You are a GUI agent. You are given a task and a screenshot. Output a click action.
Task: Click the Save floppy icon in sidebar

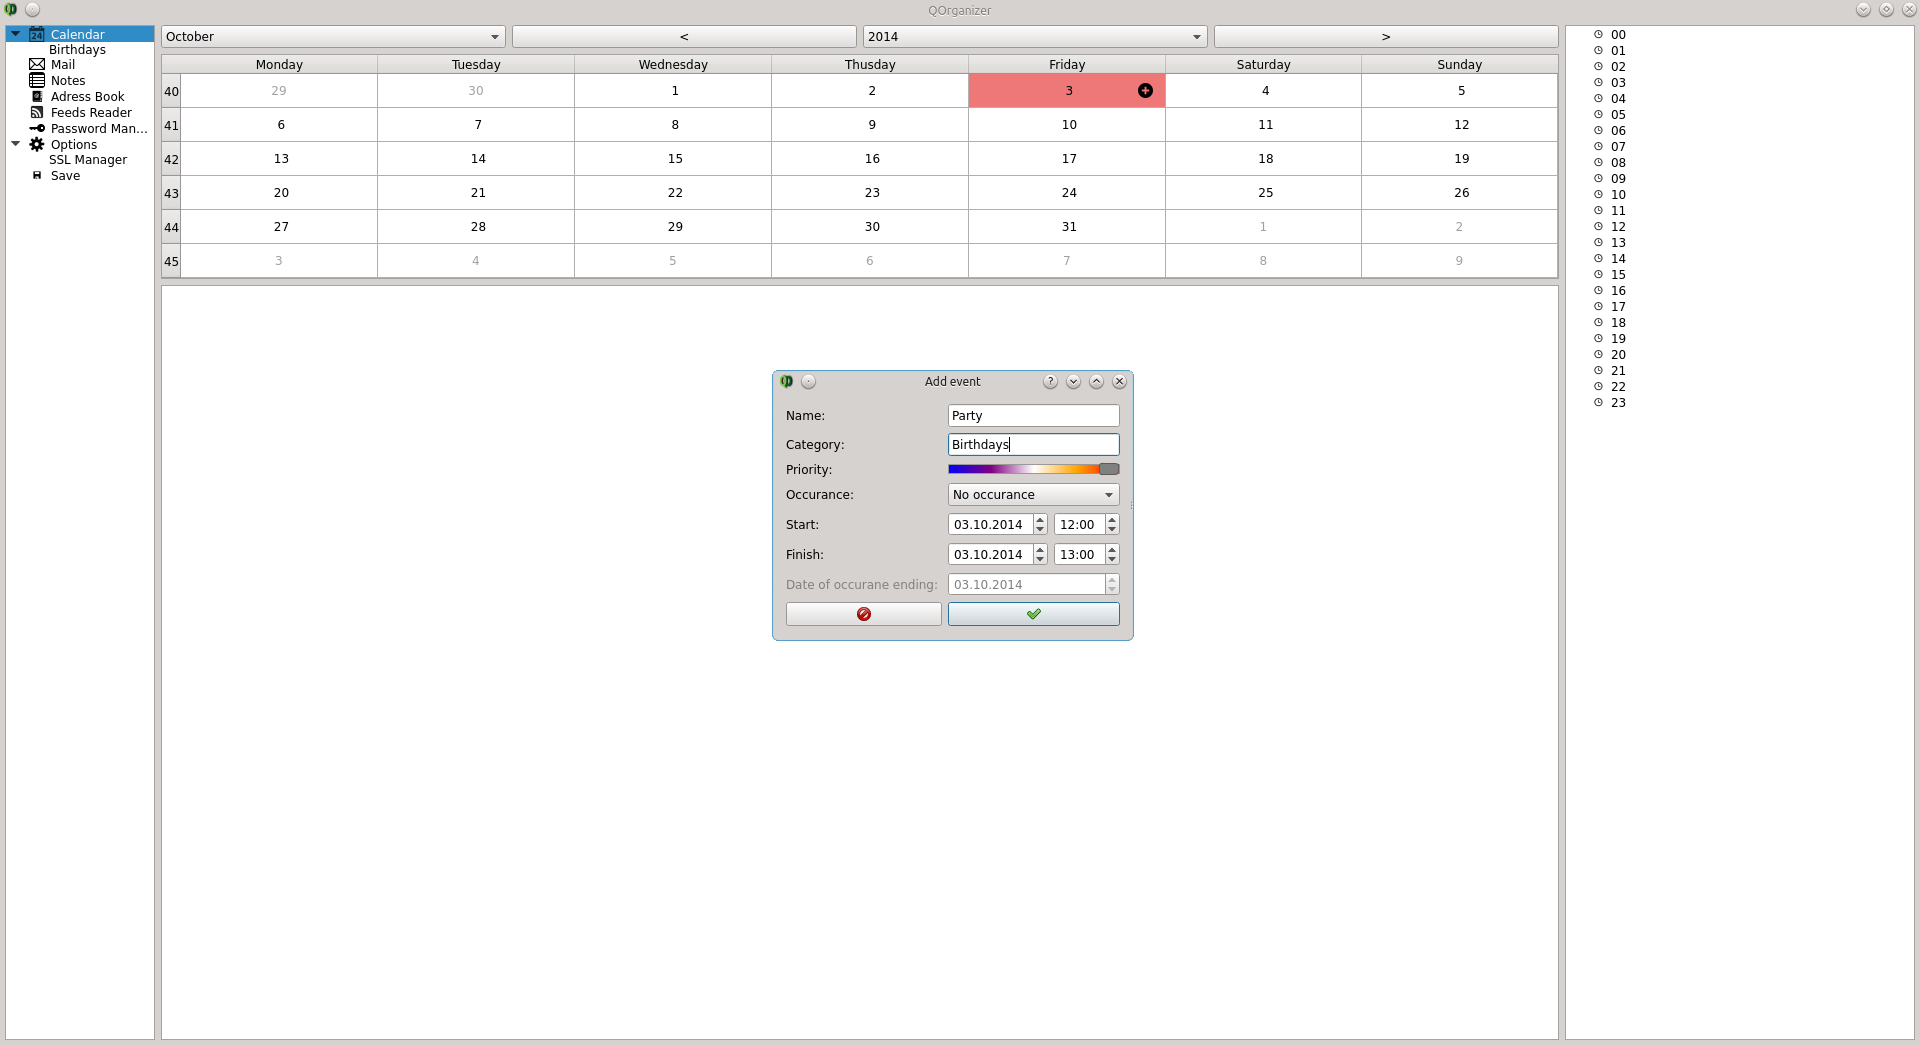pyautogui.click(x=37, y=176)
